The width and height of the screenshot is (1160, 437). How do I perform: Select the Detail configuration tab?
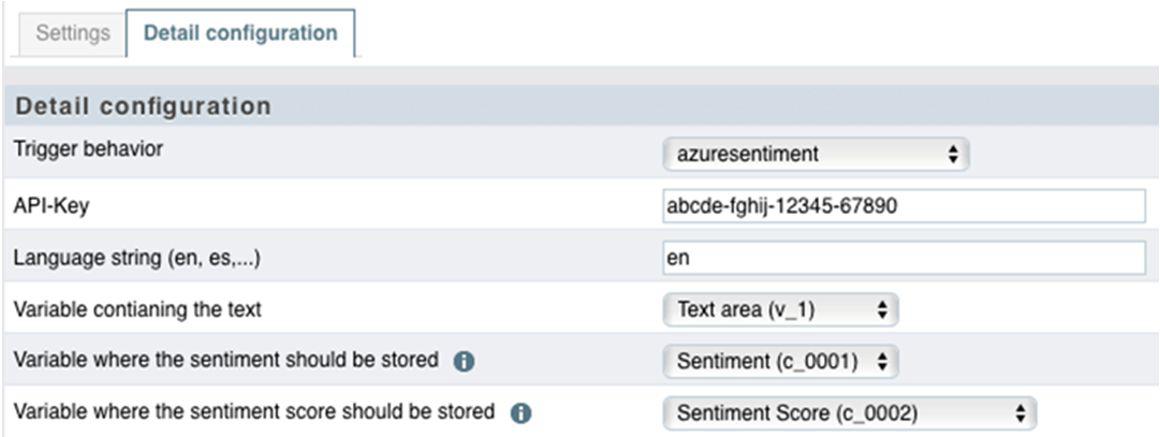[240, 33]
